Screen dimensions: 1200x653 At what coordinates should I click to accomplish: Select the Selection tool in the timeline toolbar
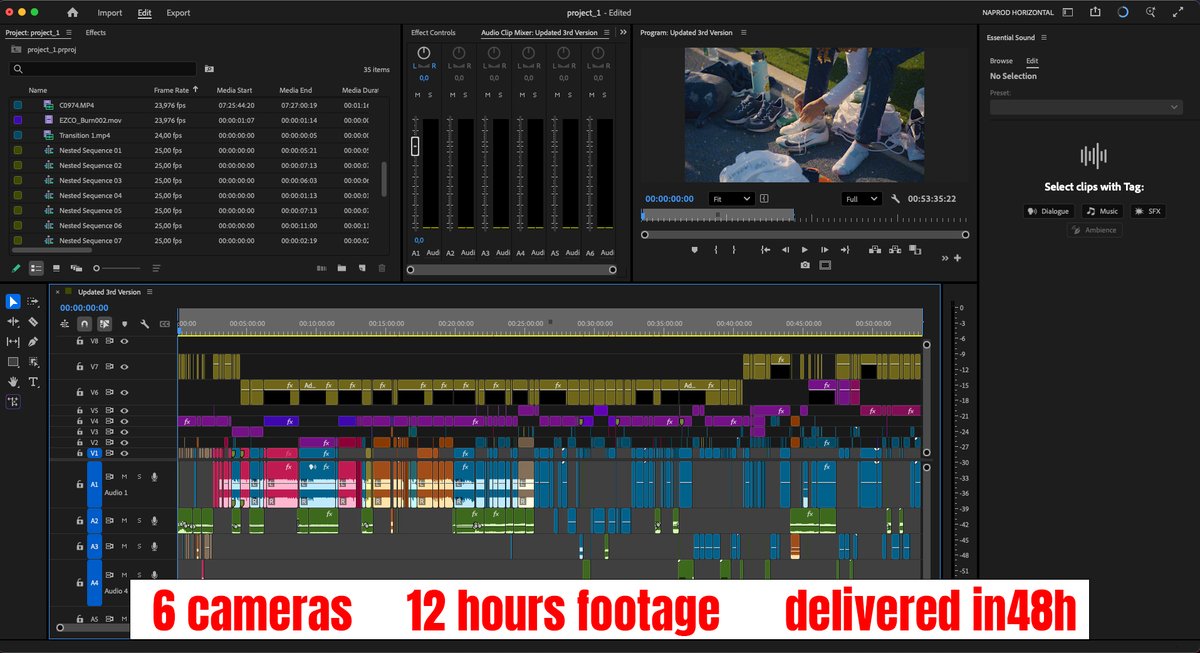coord(13,301)
